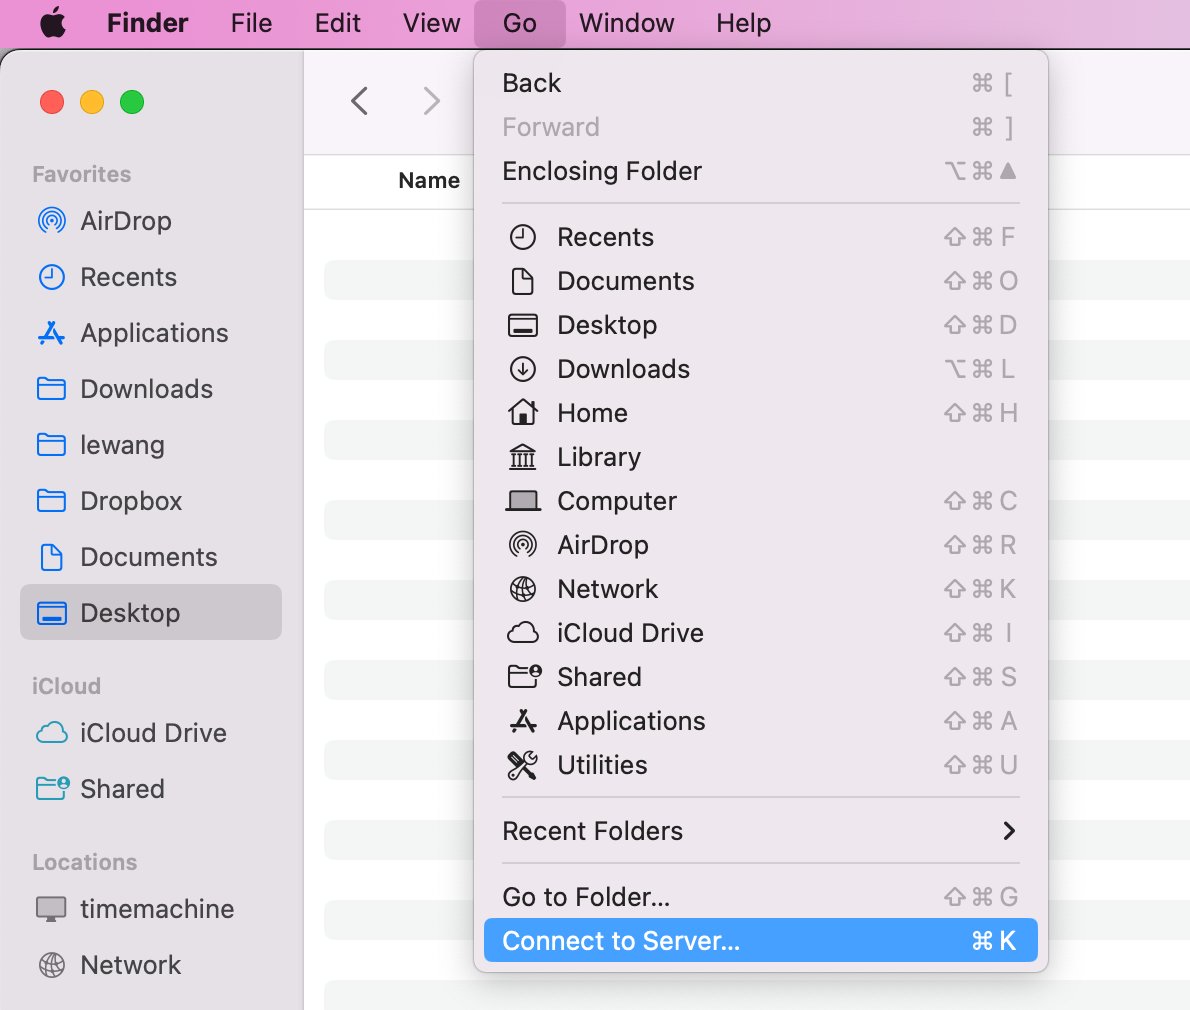The image size is (1190, 1010).
Task: Click the Recents clock icon in sidebar
Action: (x=52, y=277)
